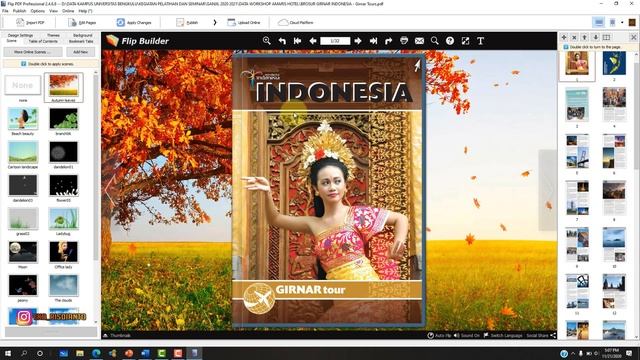The image size is (640, 360).
Task: Select the None scene thumbnail
Action: (x=22, y=85)
